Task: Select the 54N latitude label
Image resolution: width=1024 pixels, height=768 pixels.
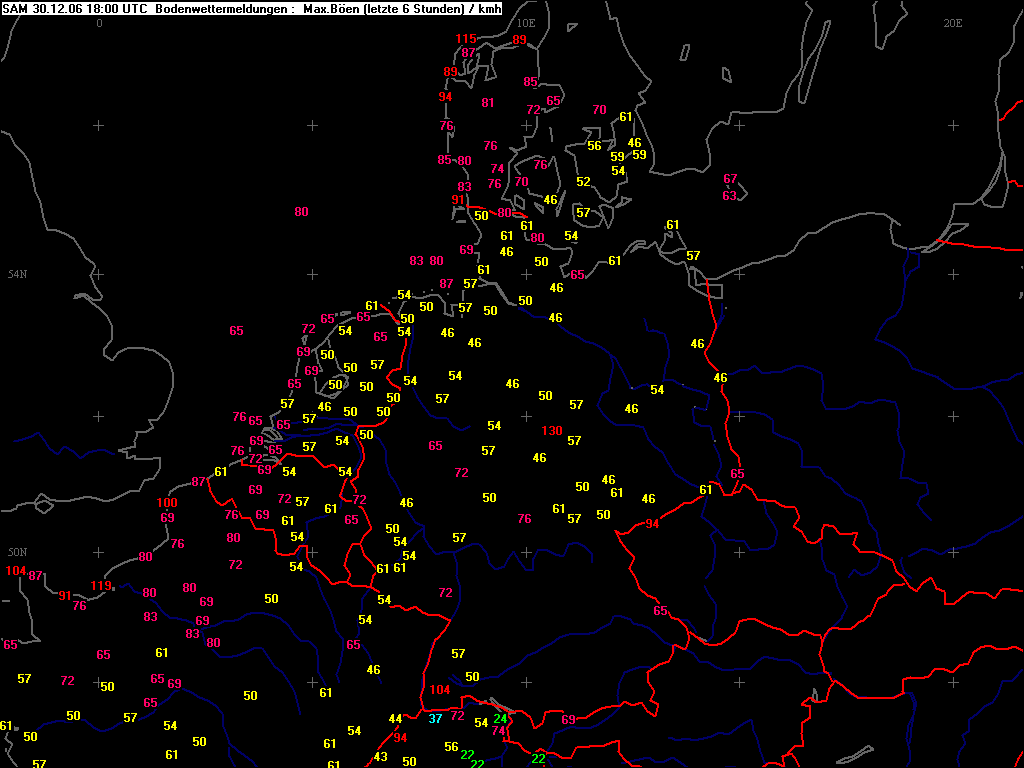Action: tap(17, 274)
